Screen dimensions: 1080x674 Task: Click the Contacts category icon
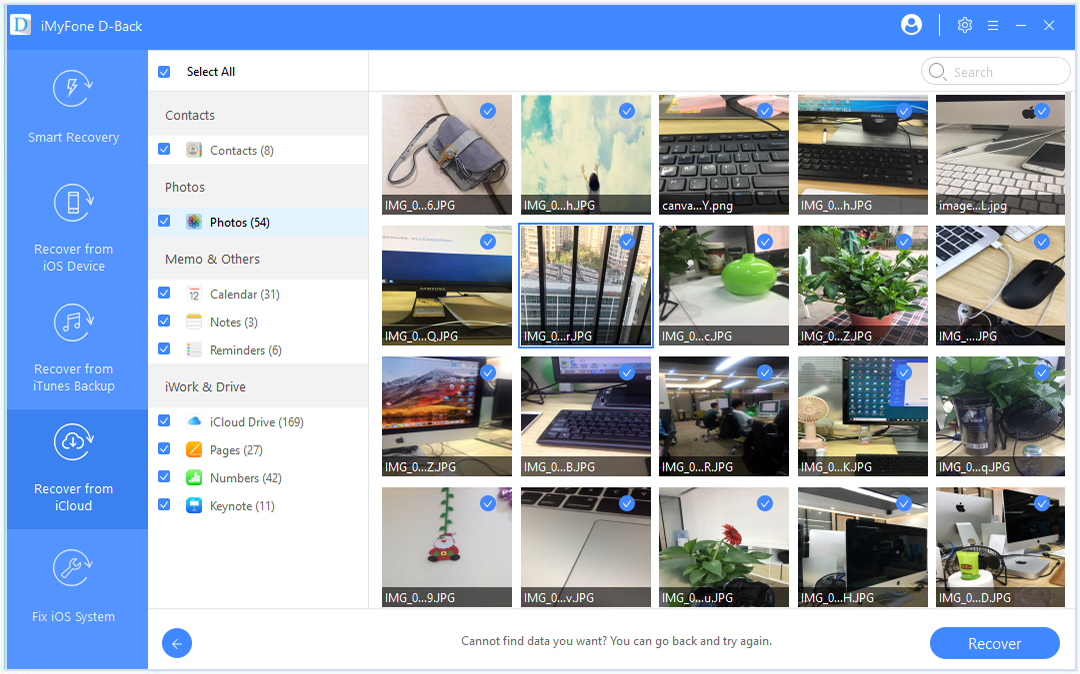(x=194, y=150)
